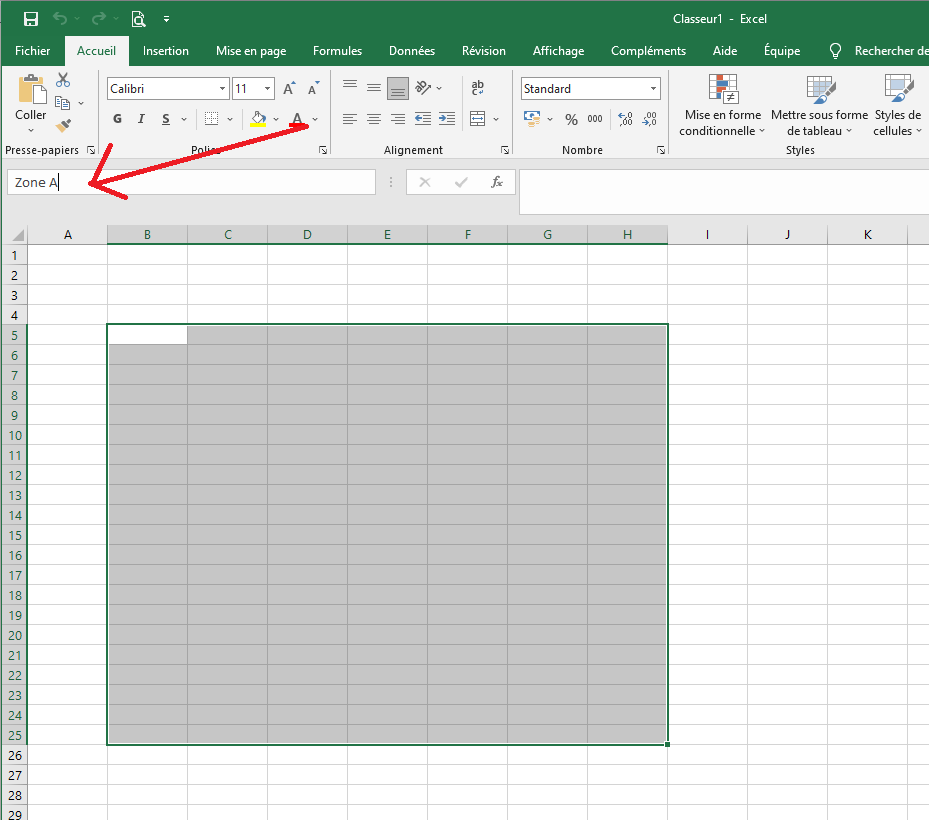Open the Calibri font name dropdown
Viewport: 929px width, 820px height.
click(x=222, y=89)
